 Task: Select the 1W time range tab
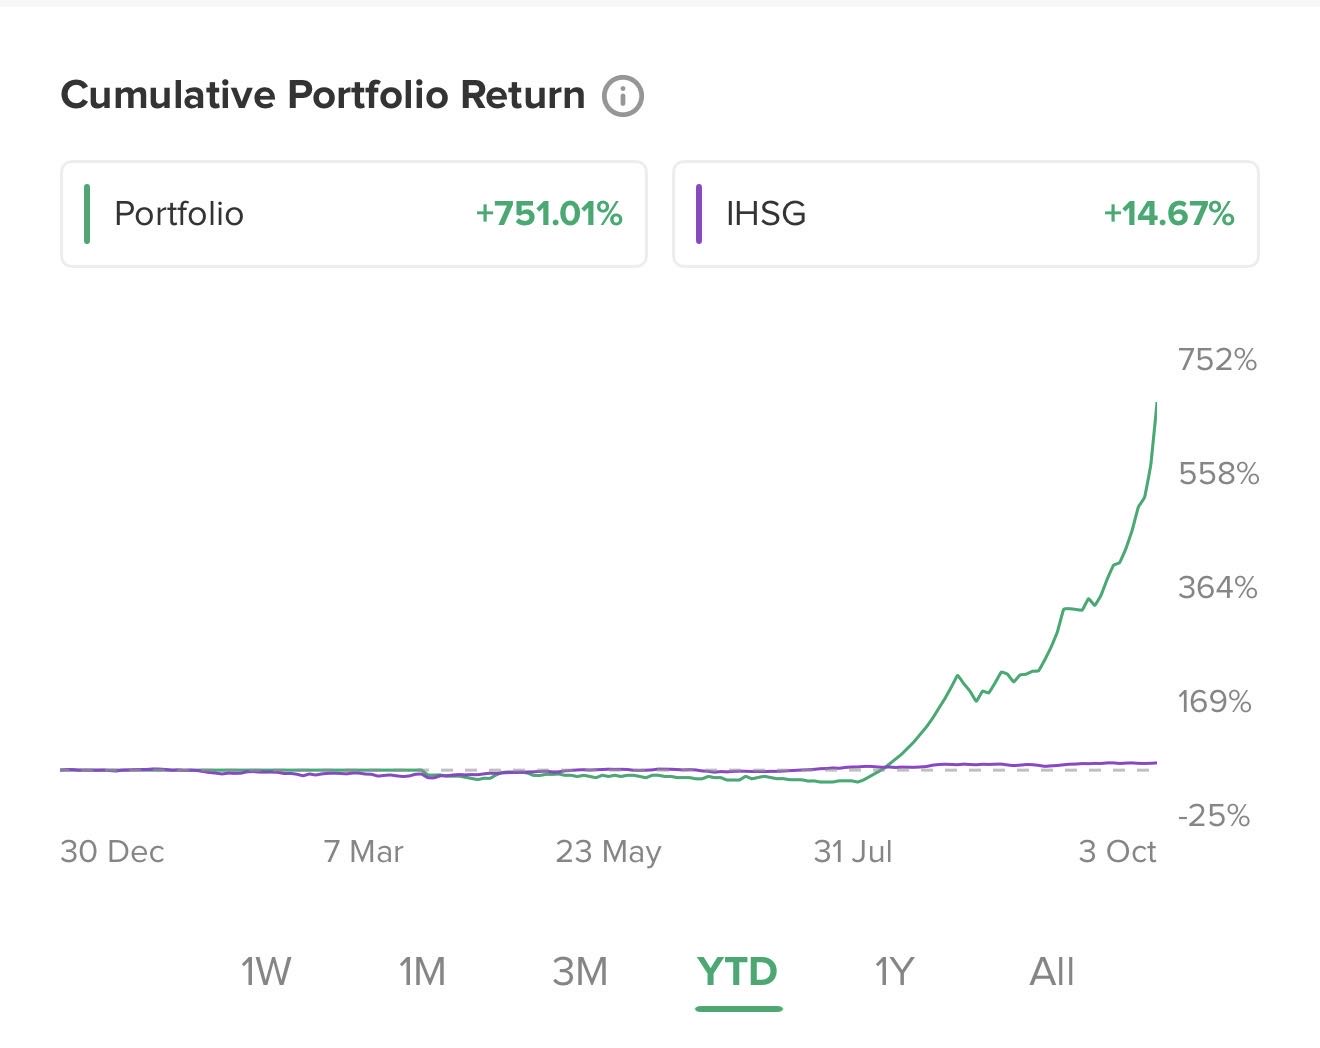tap(266, 971)
